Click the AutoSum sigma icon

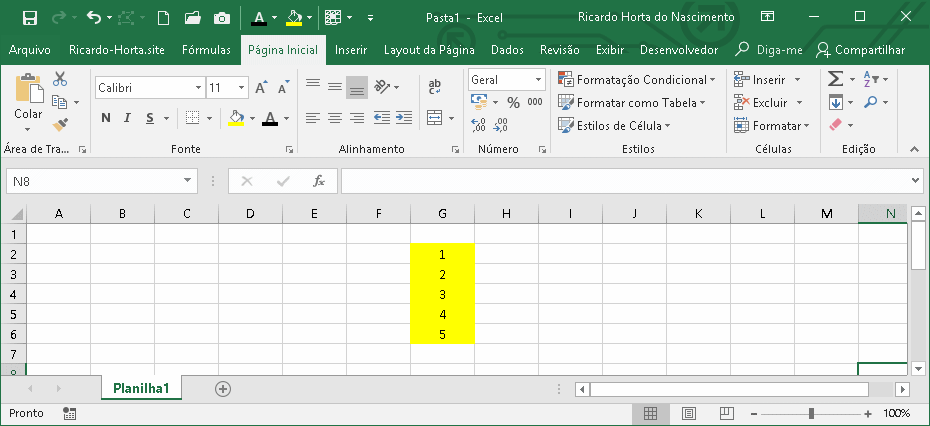pyautogui.click(x=836, y=79)
